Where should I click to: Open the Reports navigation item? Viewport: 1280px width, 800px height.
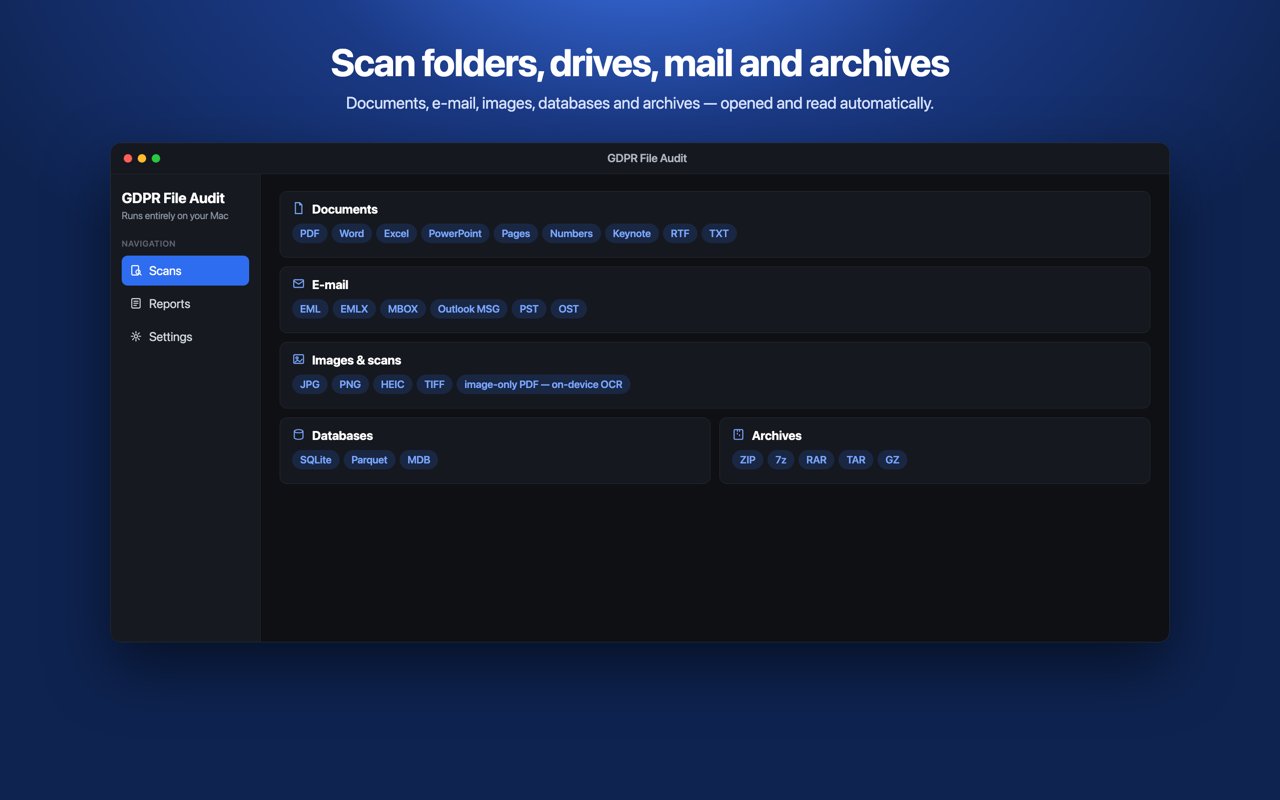(x=185, y=304)
